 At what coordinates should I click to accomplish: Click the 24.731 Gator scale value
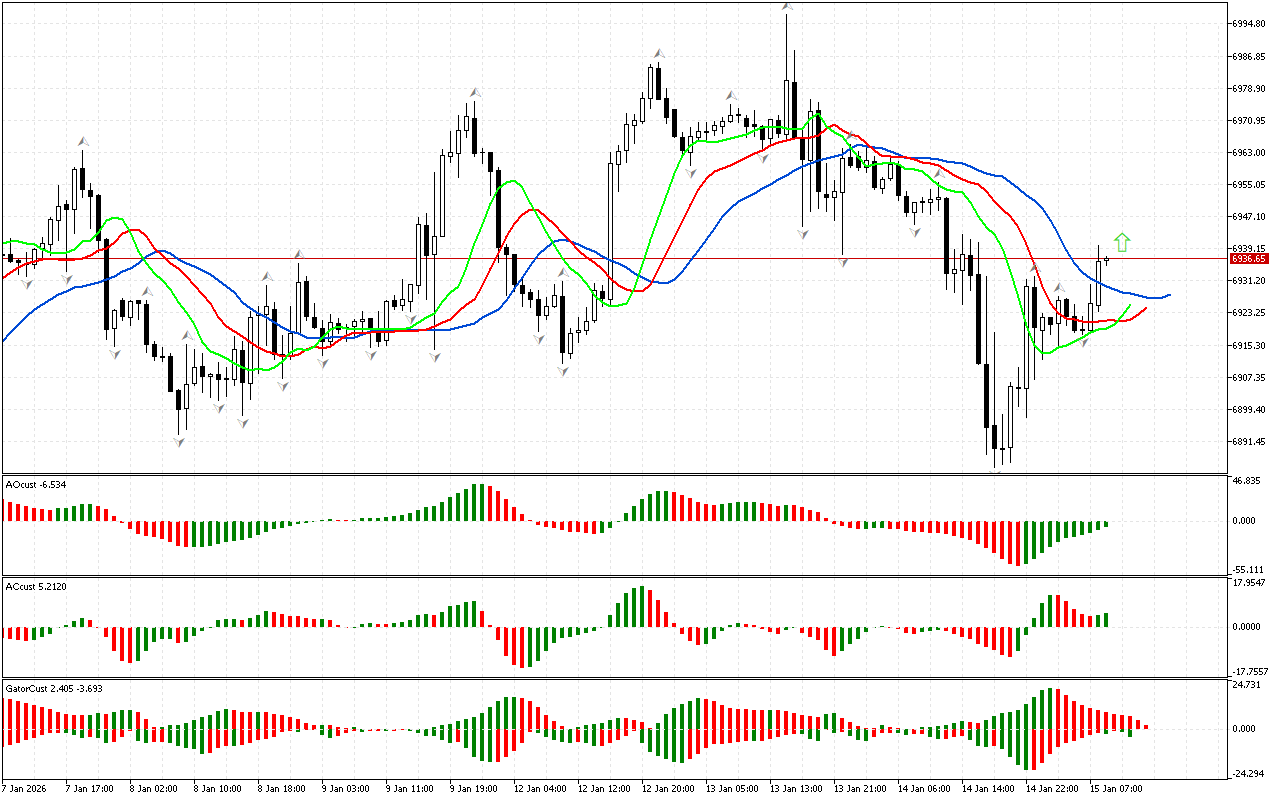(x=1246, y=685)
